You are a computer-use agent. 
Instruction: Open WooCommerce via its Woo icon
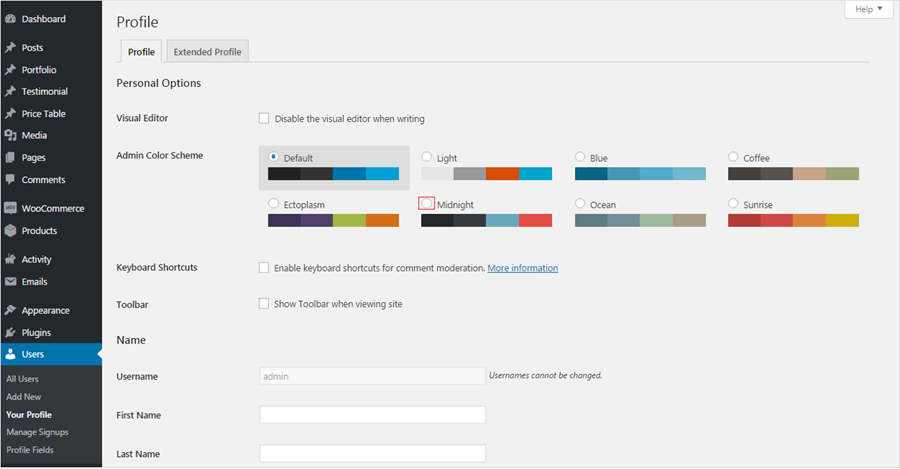[10, 209]
